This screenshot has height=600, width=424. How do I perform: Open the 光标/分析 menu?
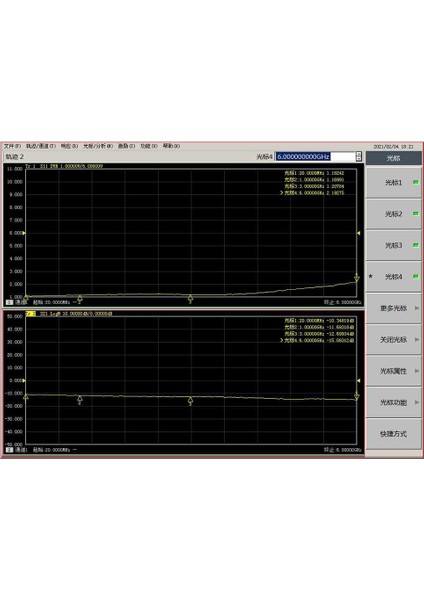98,146
